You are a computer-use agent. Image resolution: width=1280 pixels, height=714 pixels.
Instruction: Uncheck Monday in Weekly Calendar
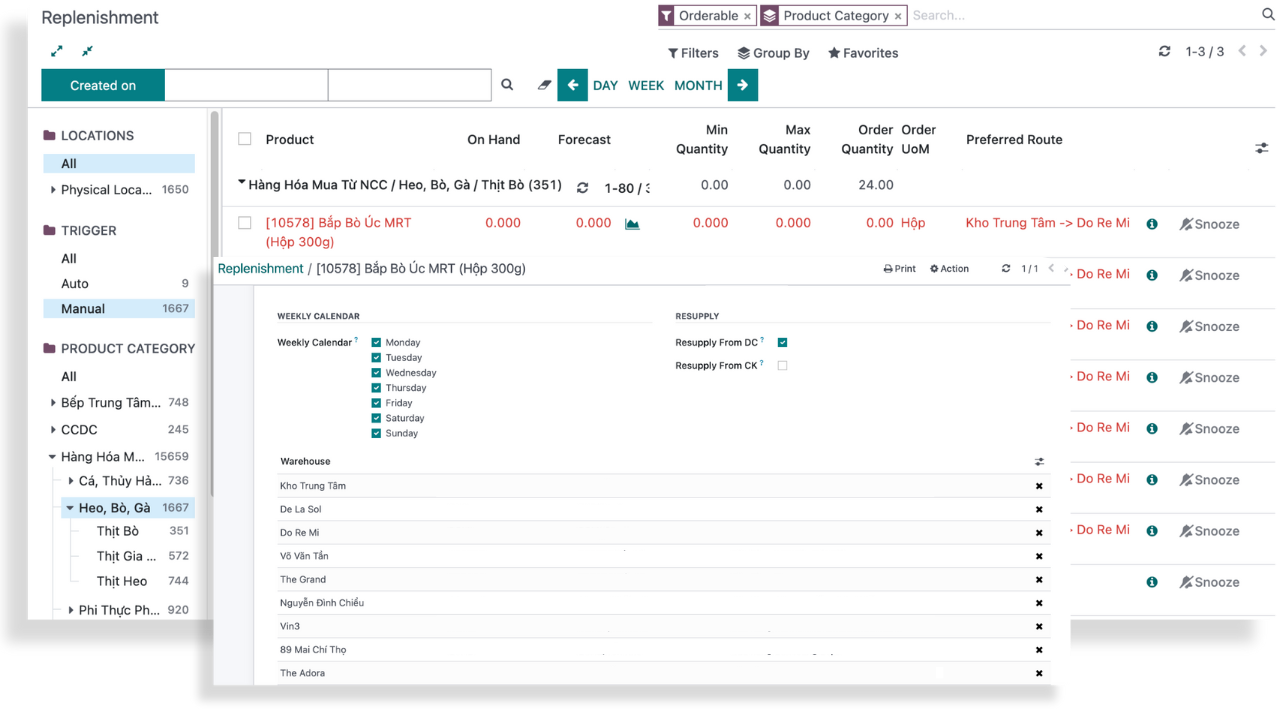tap(377, 342)
